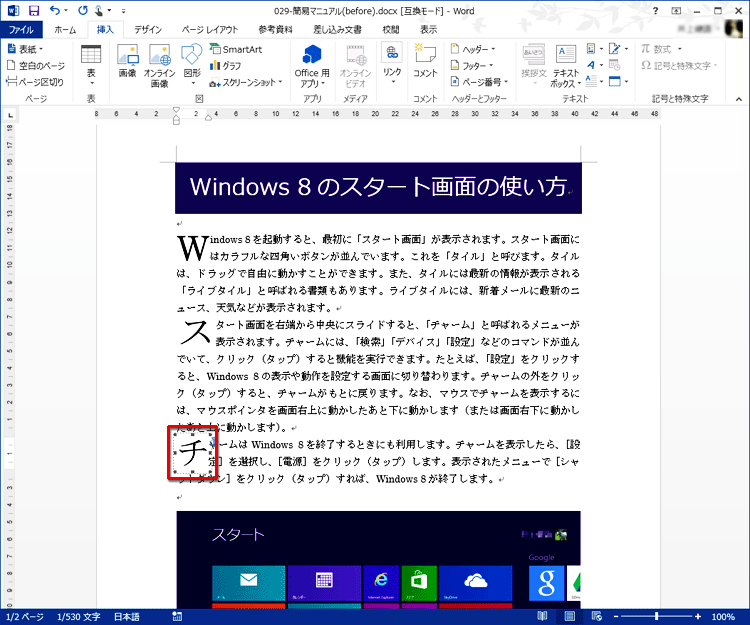This screenshot has width=750, height=625.
Task: Click 1/2 ページ page indicator
Action: click(25, 617)
